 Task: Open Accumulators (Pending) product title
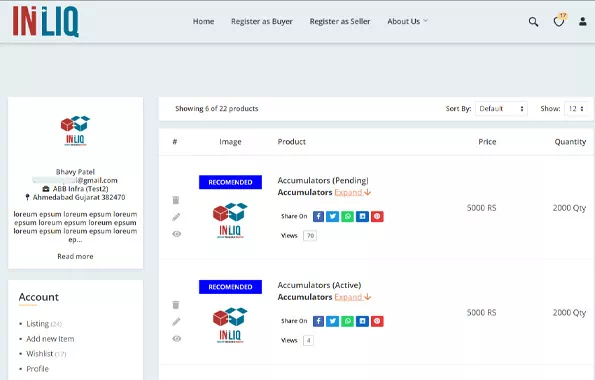point(323,180)
